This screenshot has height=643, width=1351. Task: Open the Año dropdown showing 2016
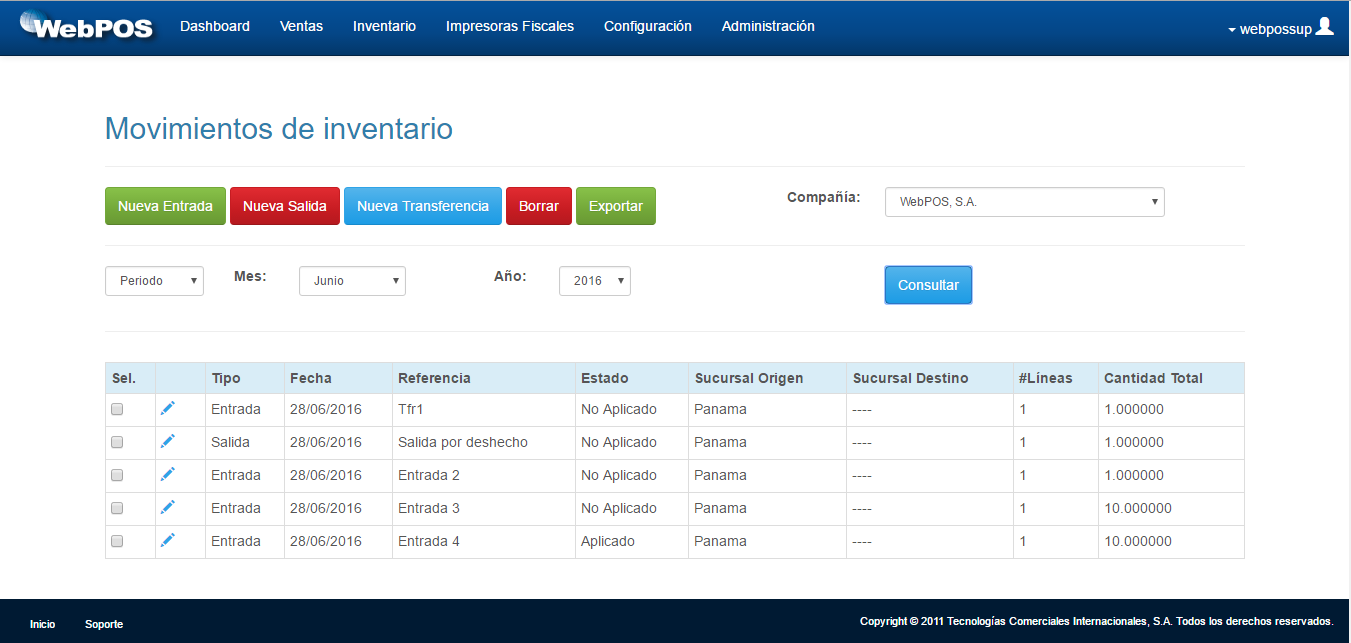point(594,281)
